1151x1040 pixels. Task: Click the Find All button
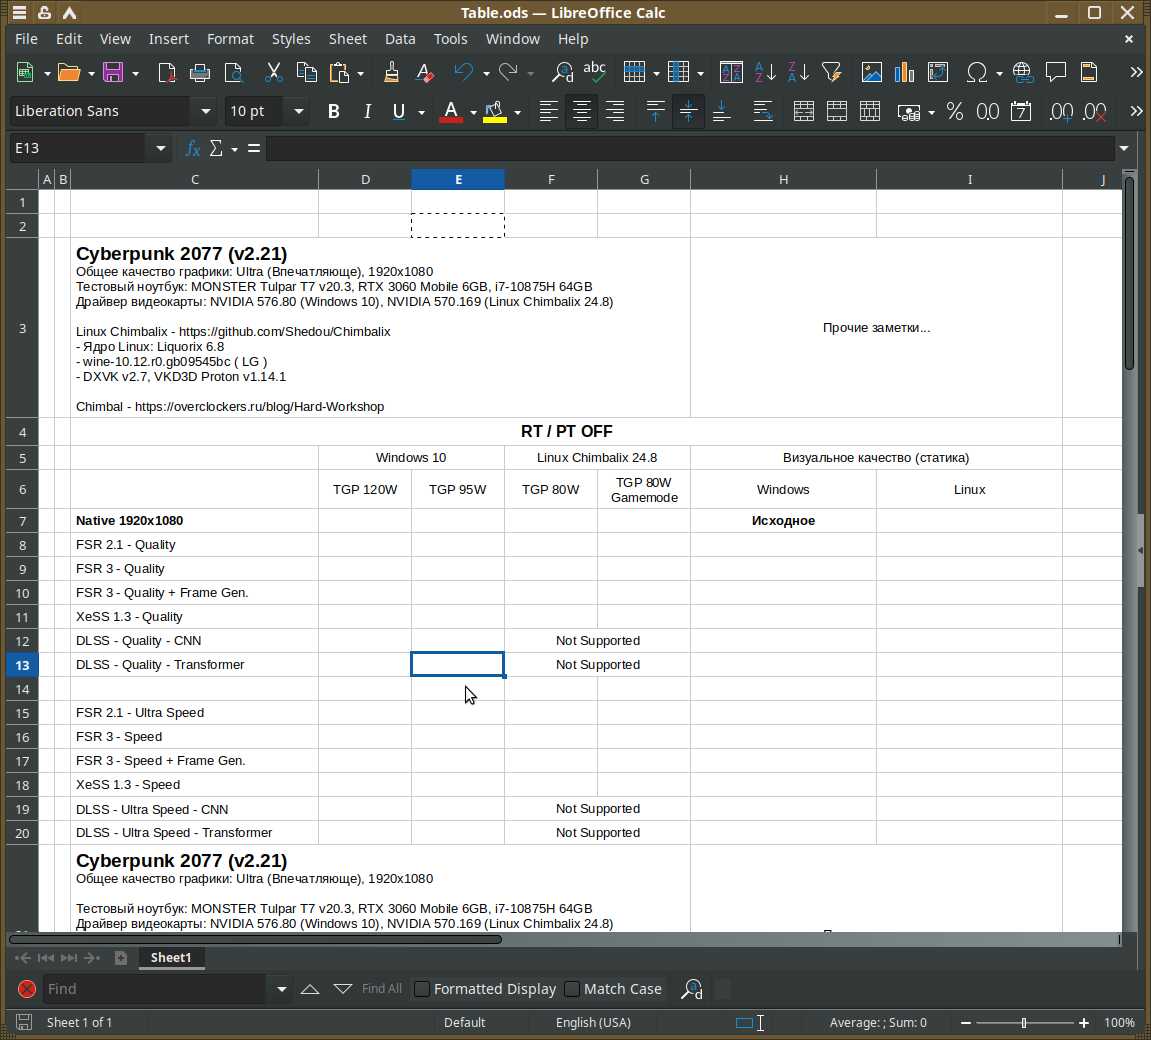pyautogui.click(x=381, y=989)
